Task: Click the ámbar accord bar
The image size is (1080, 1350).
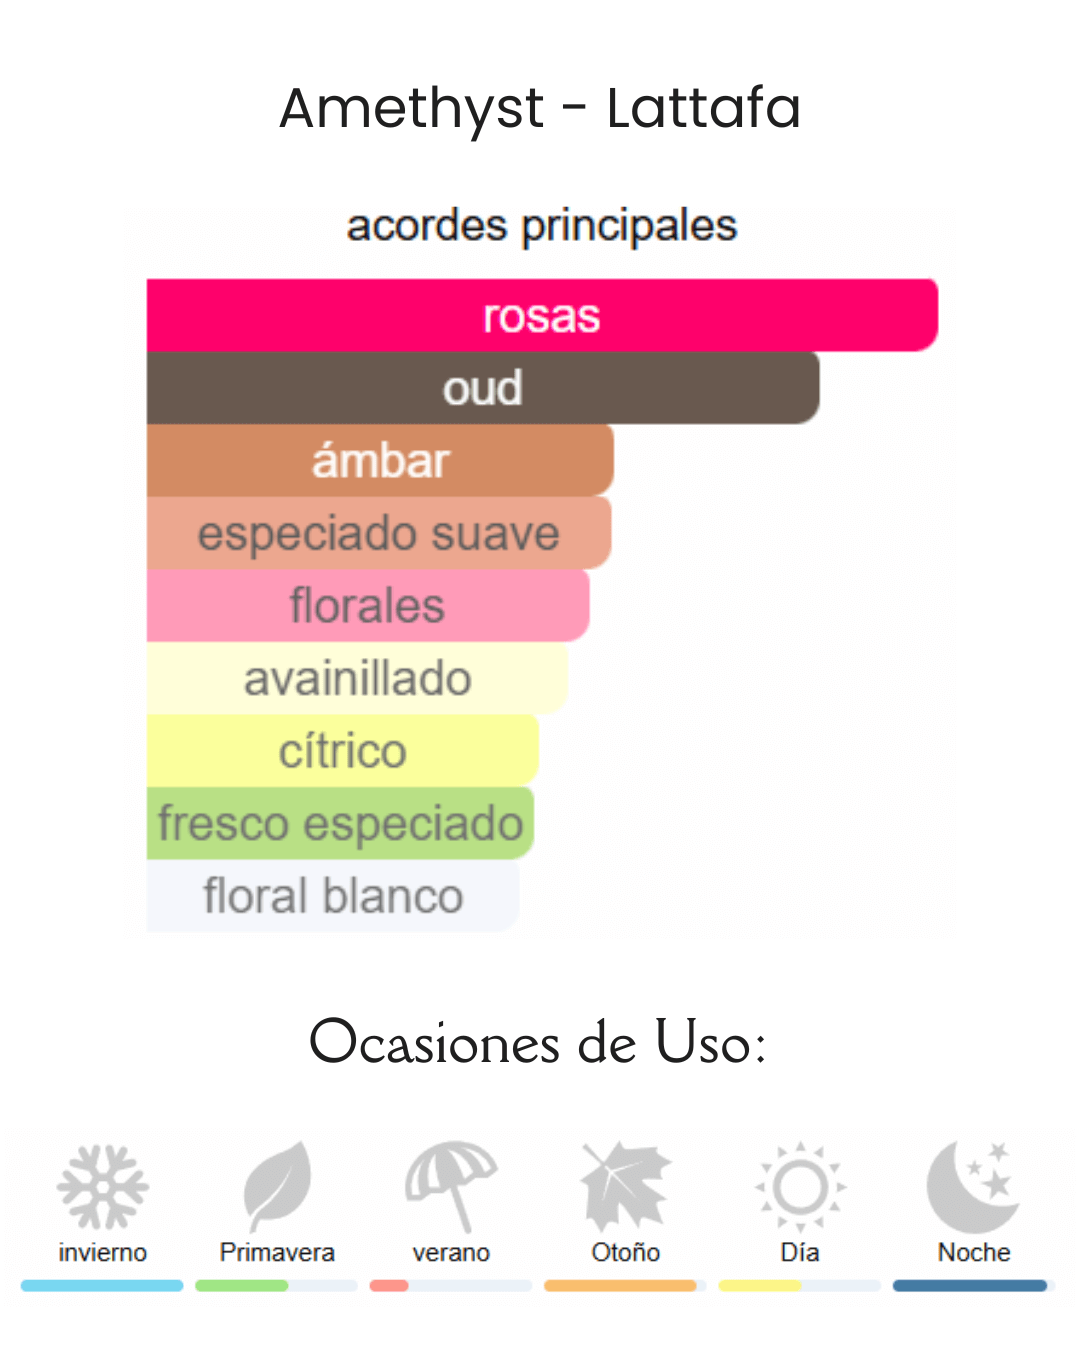Action: click(x=380, y=460)
